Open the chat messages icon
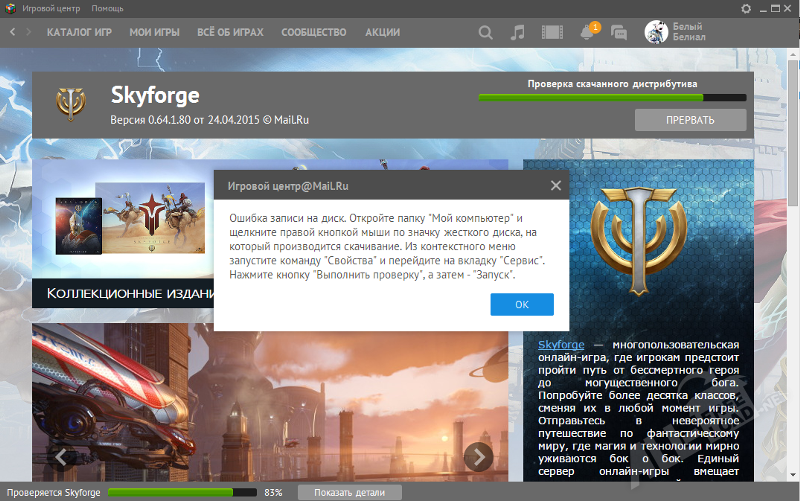Screen dimensions: 800x501 [x=619, y=32]
